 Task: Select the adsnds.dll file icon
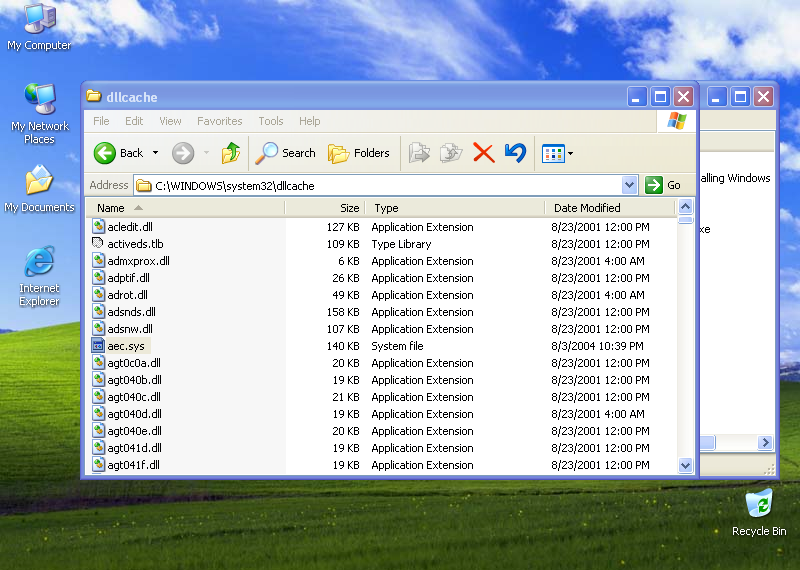[x=98, y=311]
